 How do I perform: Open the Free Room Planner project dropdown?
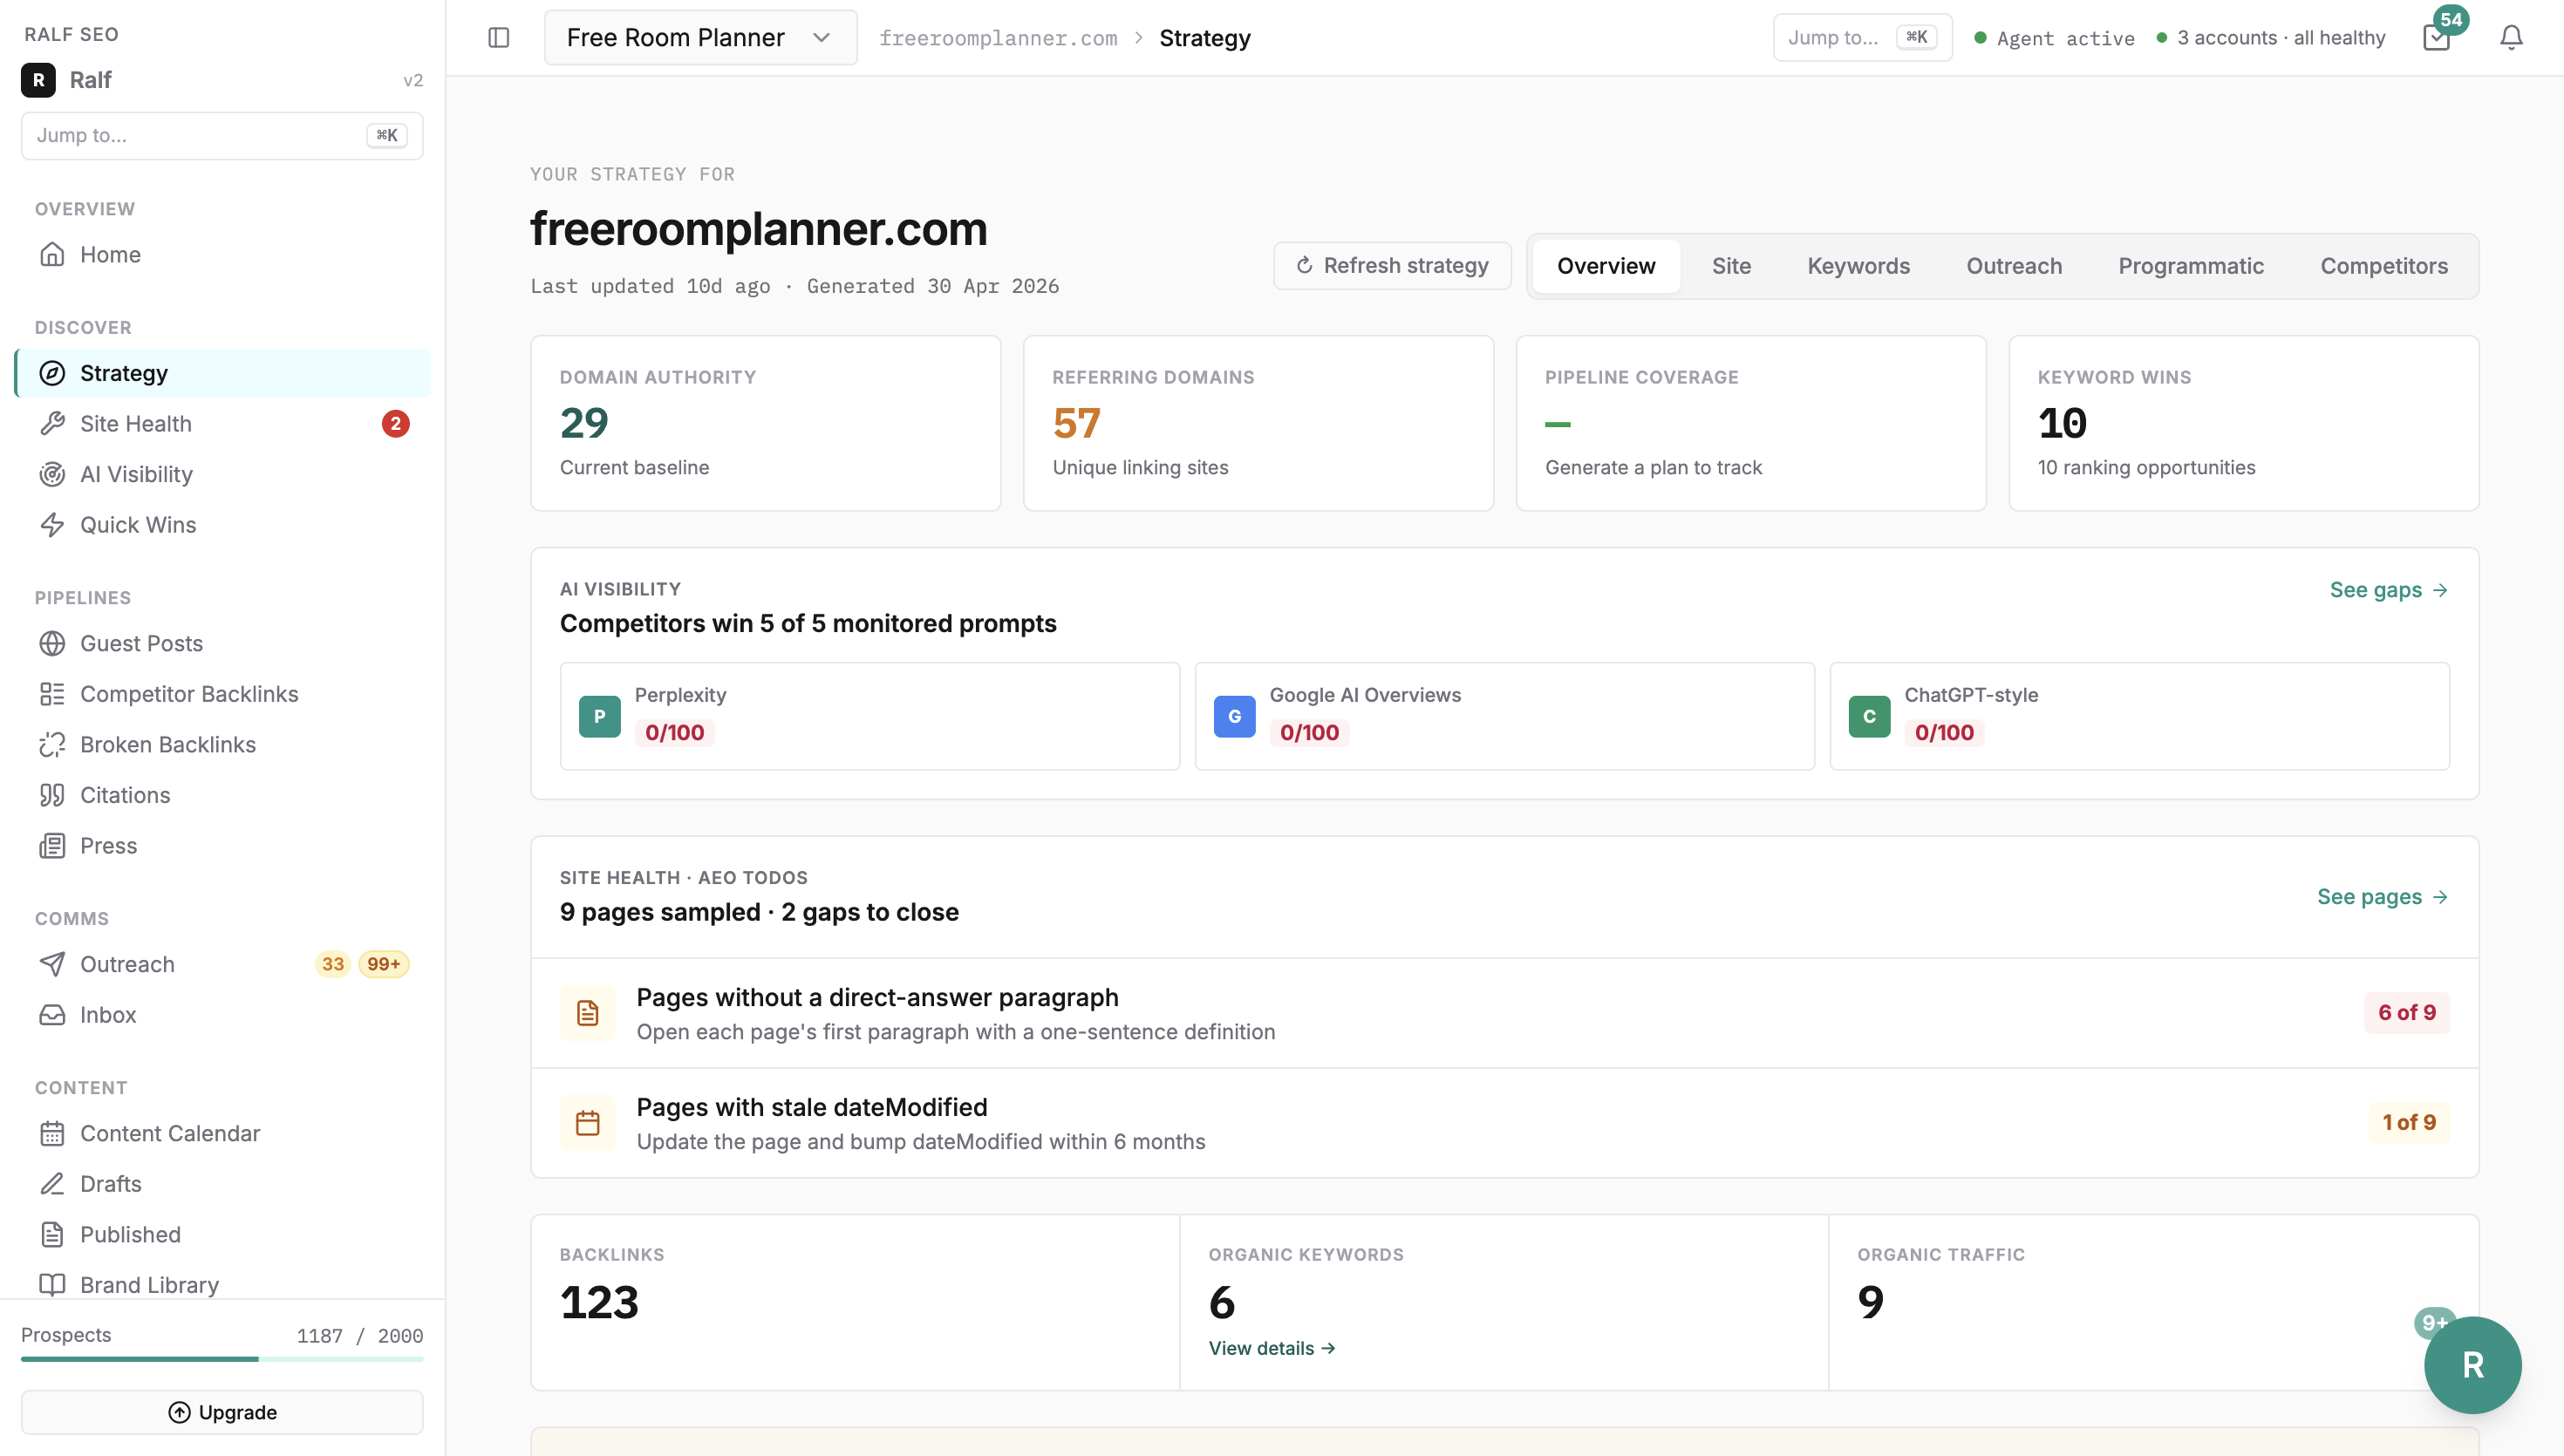[700, 38]
